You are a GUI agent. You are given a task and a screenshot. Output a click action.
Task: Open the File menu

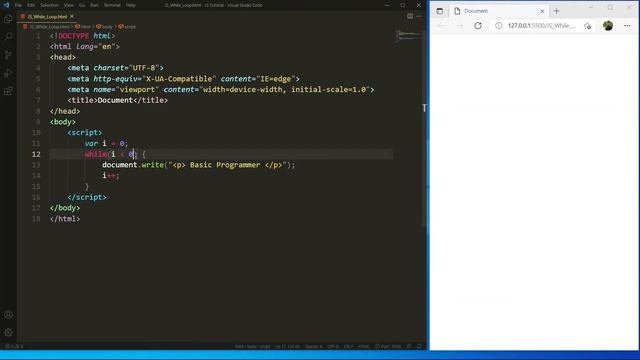point(18,5)
